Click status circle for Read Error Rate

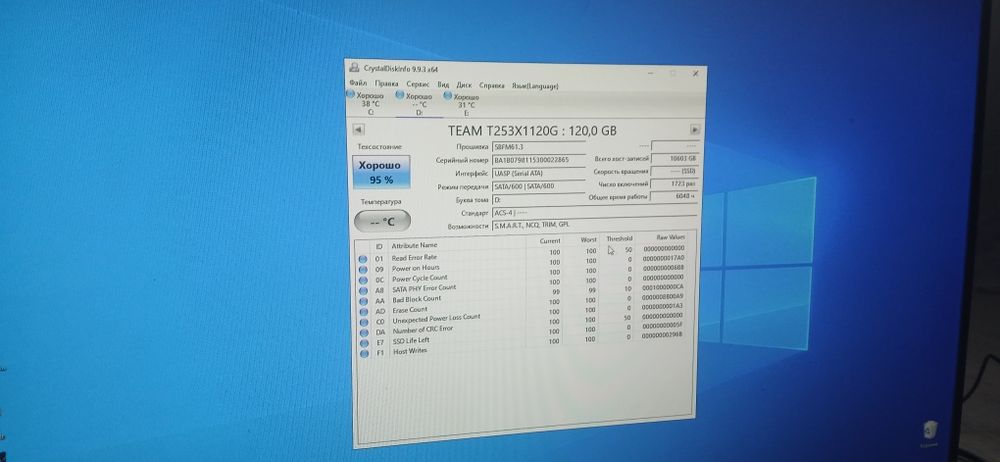tap(363, 259)
